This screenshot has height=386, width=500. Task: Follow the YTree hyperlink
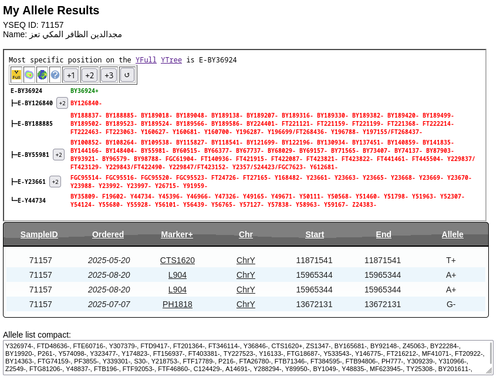pos(171,60)
